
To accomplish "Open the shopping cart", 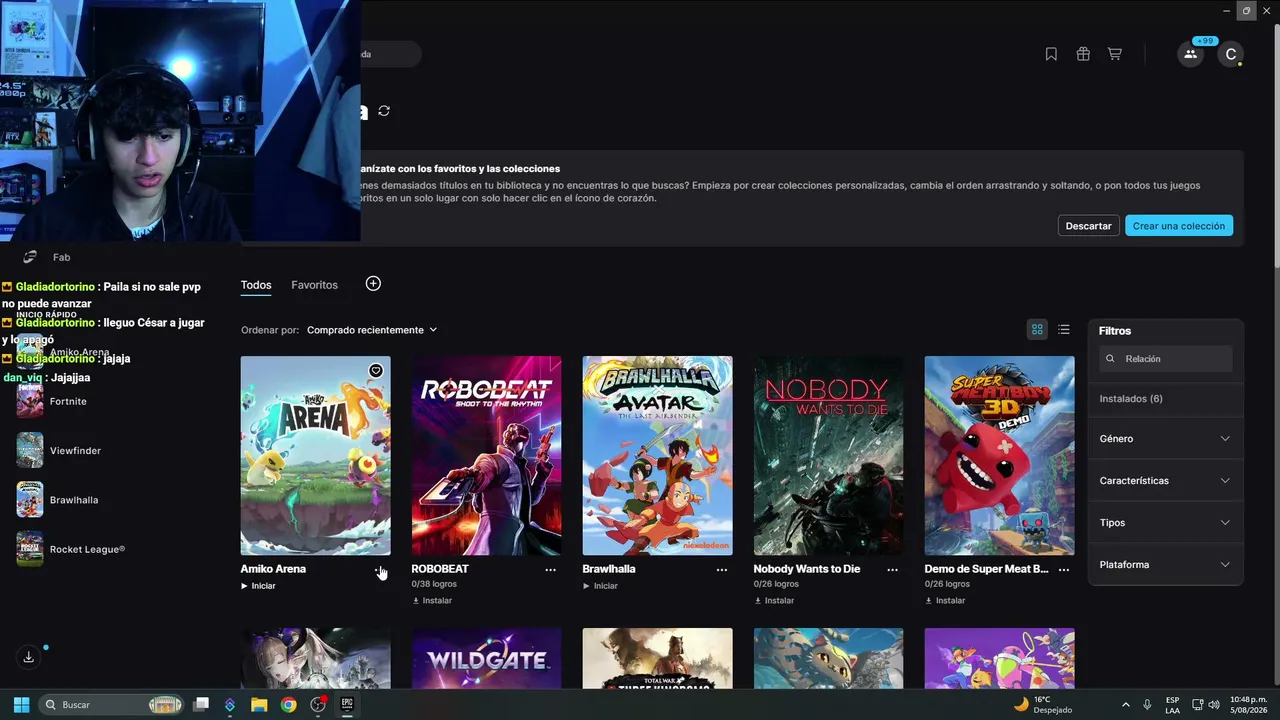I will [1114, 54].
